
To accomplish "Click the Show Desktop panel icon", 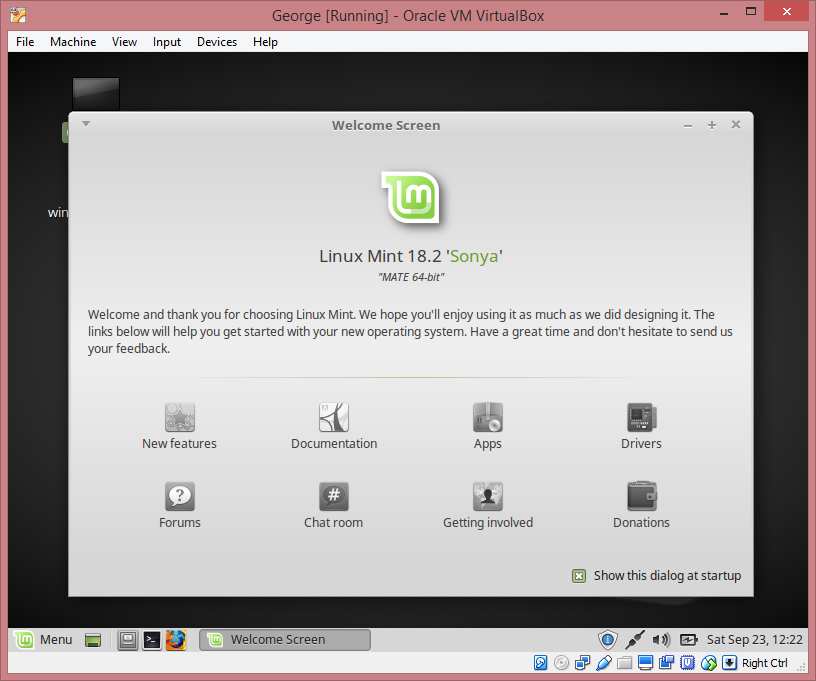I will pyautogui.click(x=93, y=640).
